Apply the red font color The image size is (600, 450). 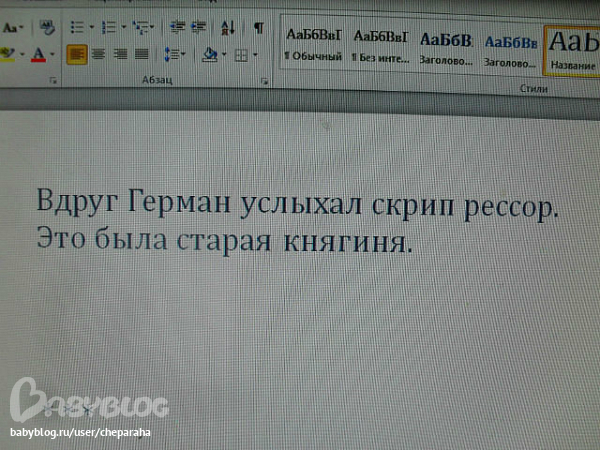tap(39, 54)
